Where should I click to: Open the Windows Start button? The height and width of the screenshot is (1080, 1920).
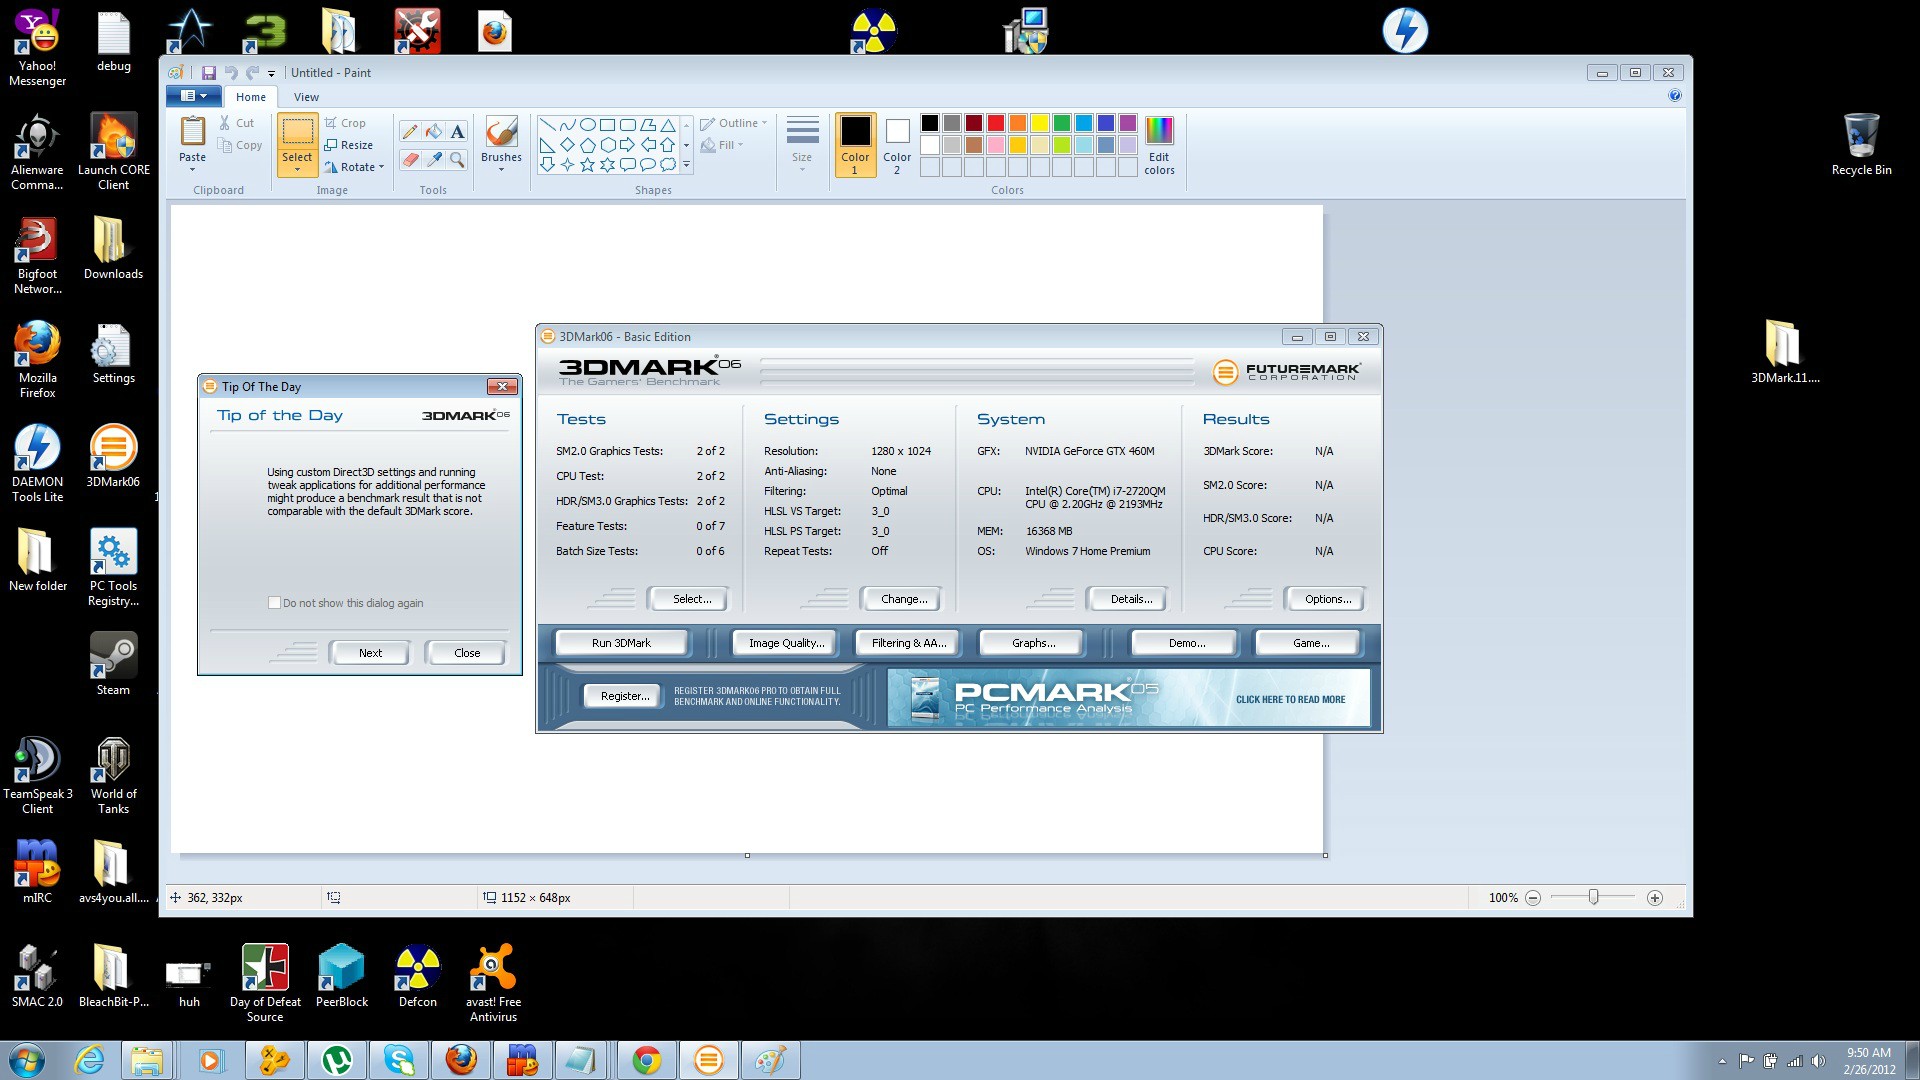pos(27,1060)
